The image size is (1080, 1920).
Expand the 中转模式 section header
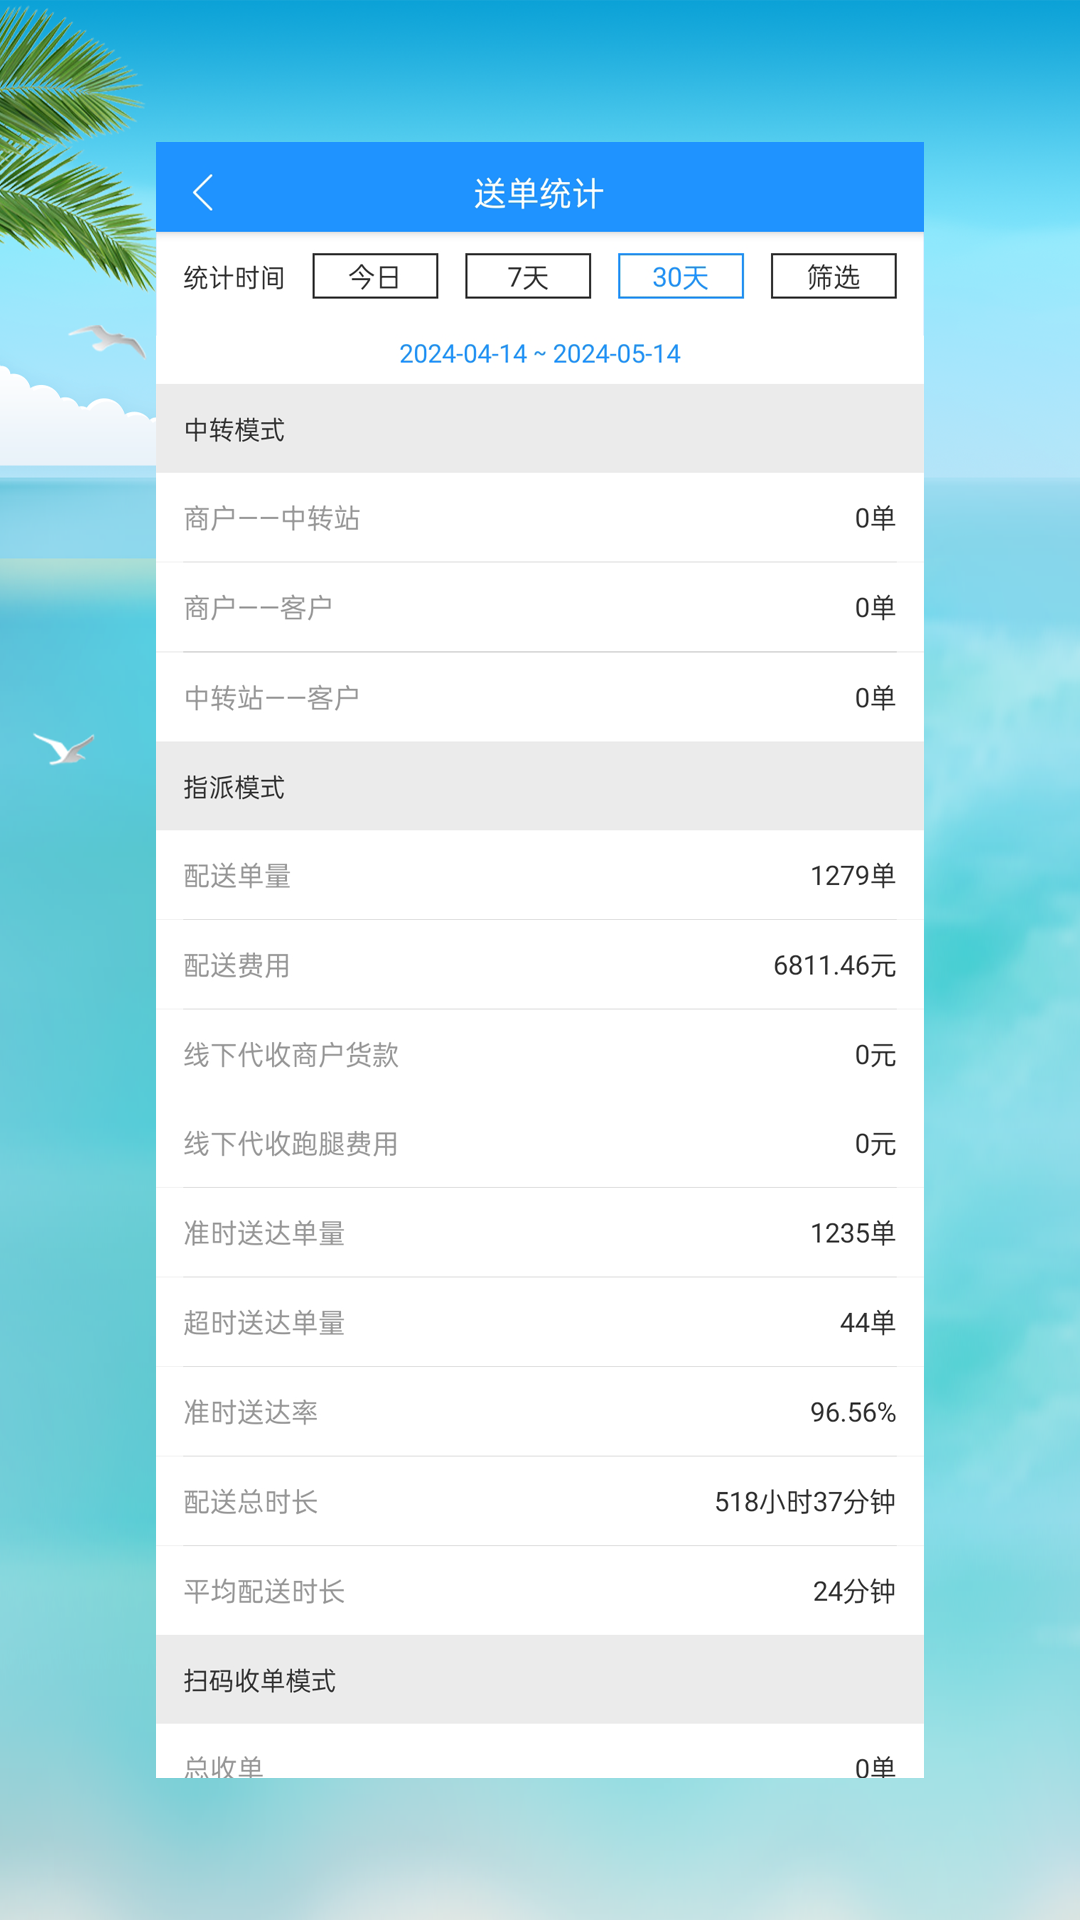540,429
